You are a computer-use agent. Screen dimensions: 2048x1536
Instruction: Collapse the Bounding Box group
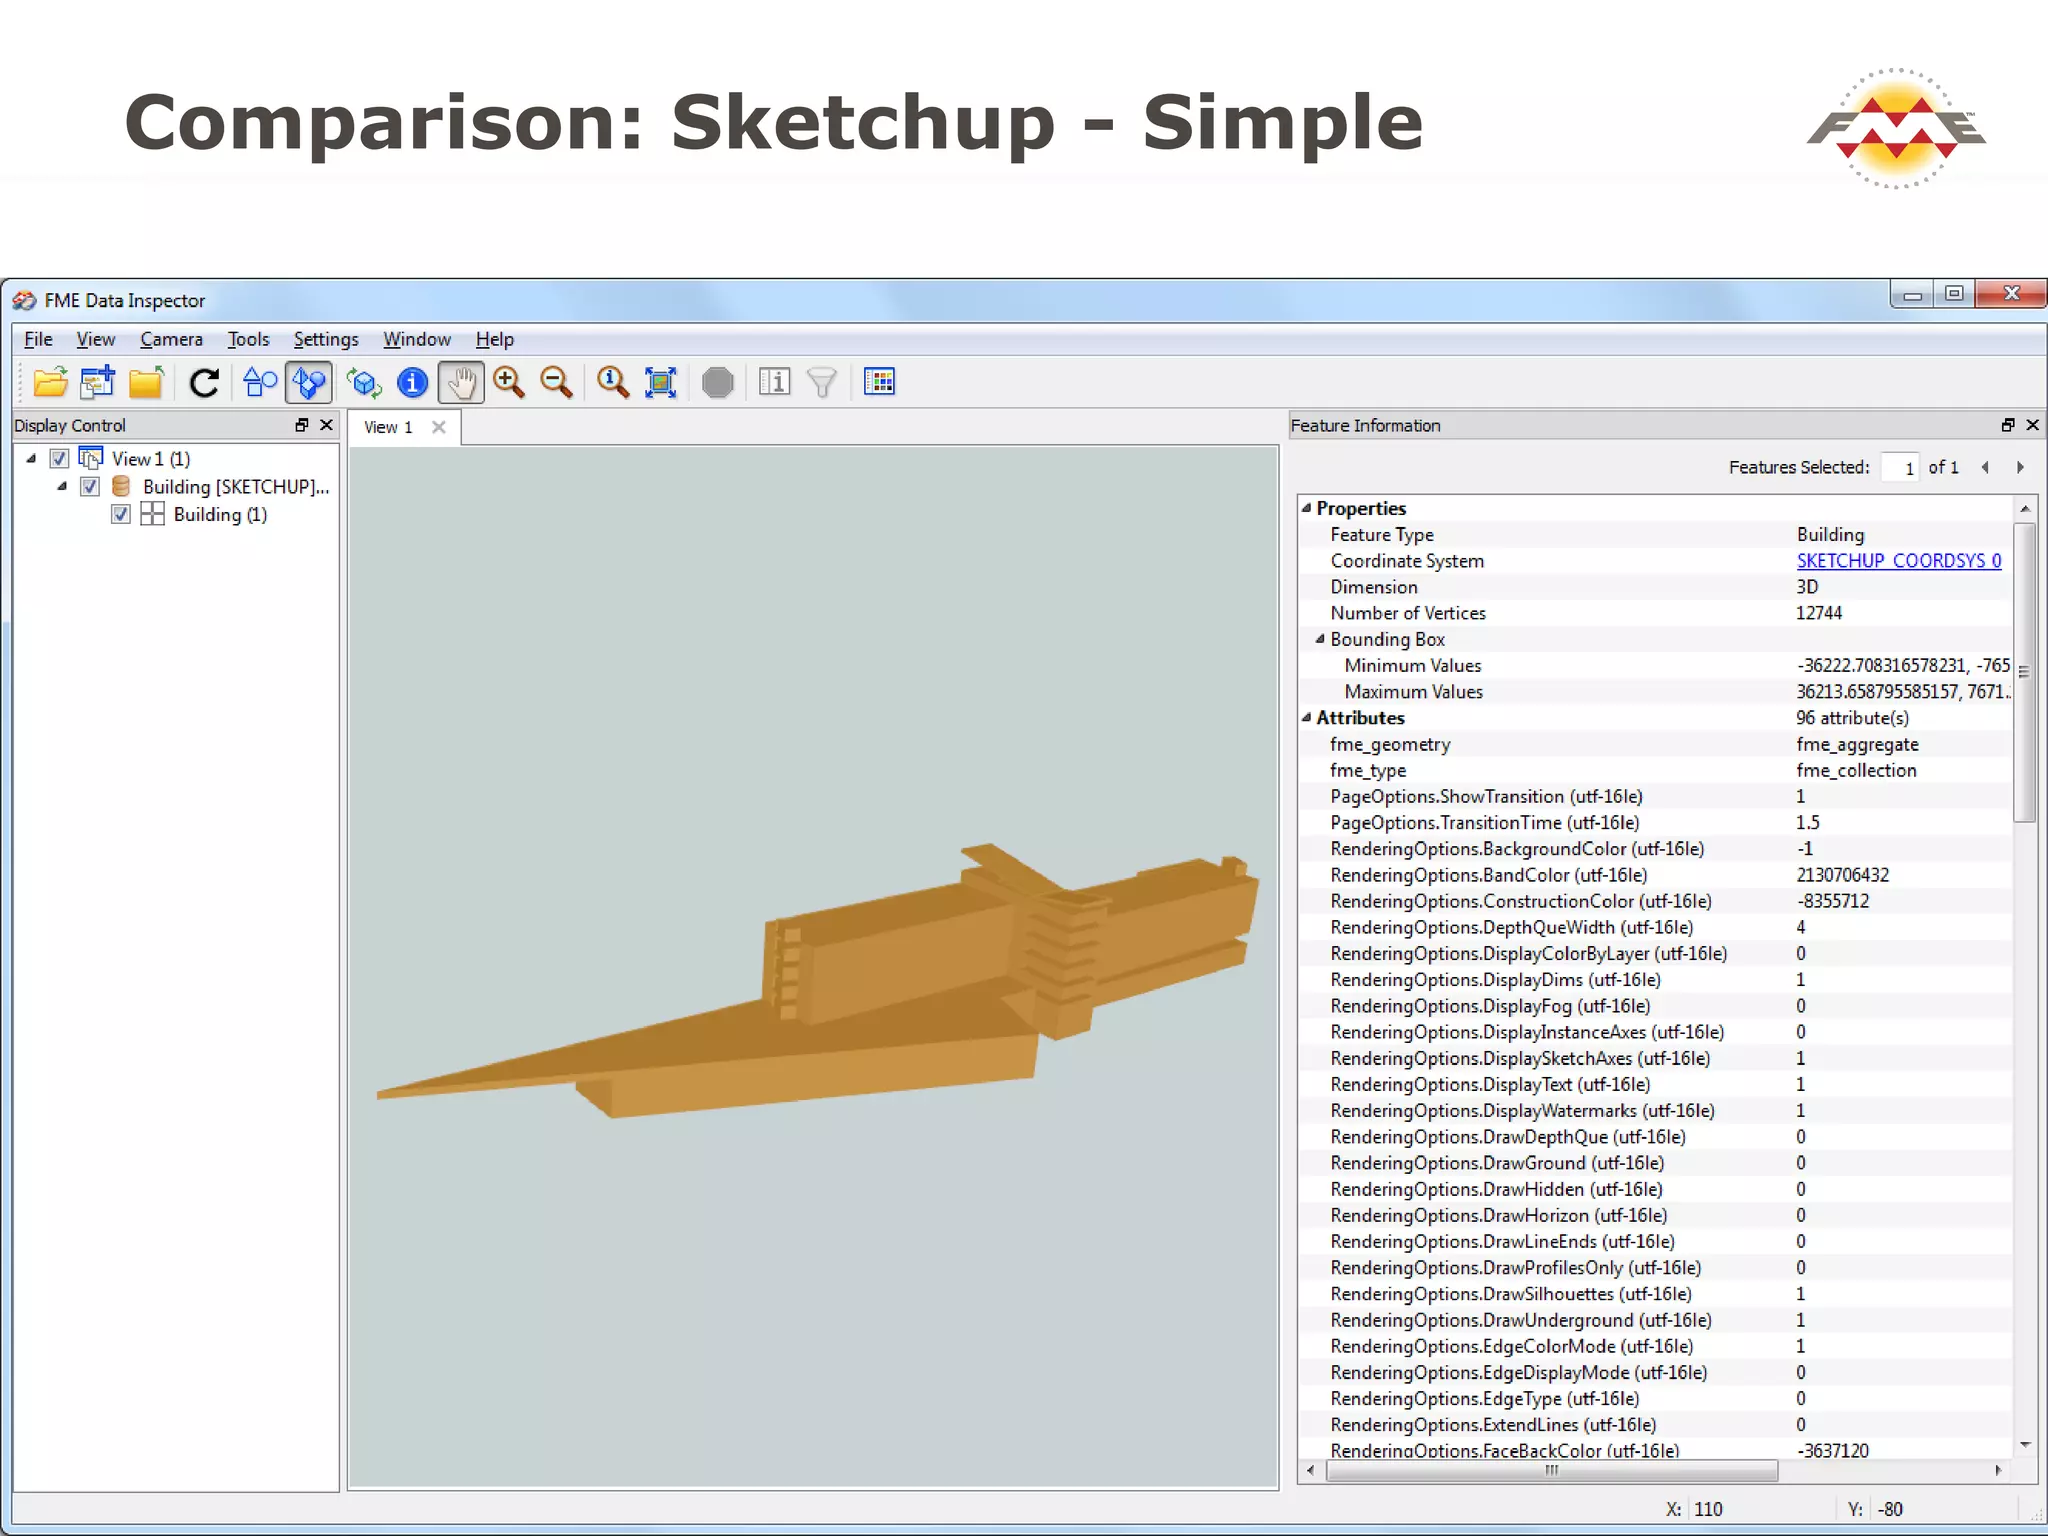(x=1320, y=639)
